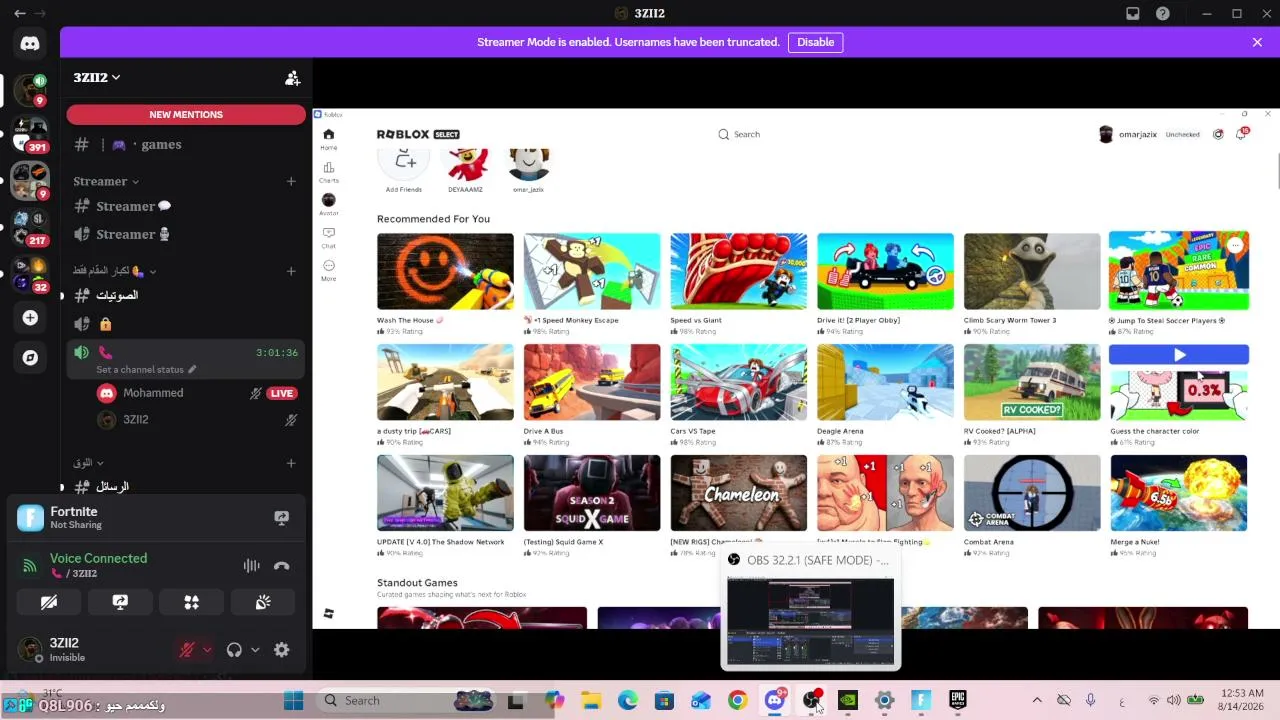Open Discover servers compass icon
1280x720 pixels.
(30, 357)
